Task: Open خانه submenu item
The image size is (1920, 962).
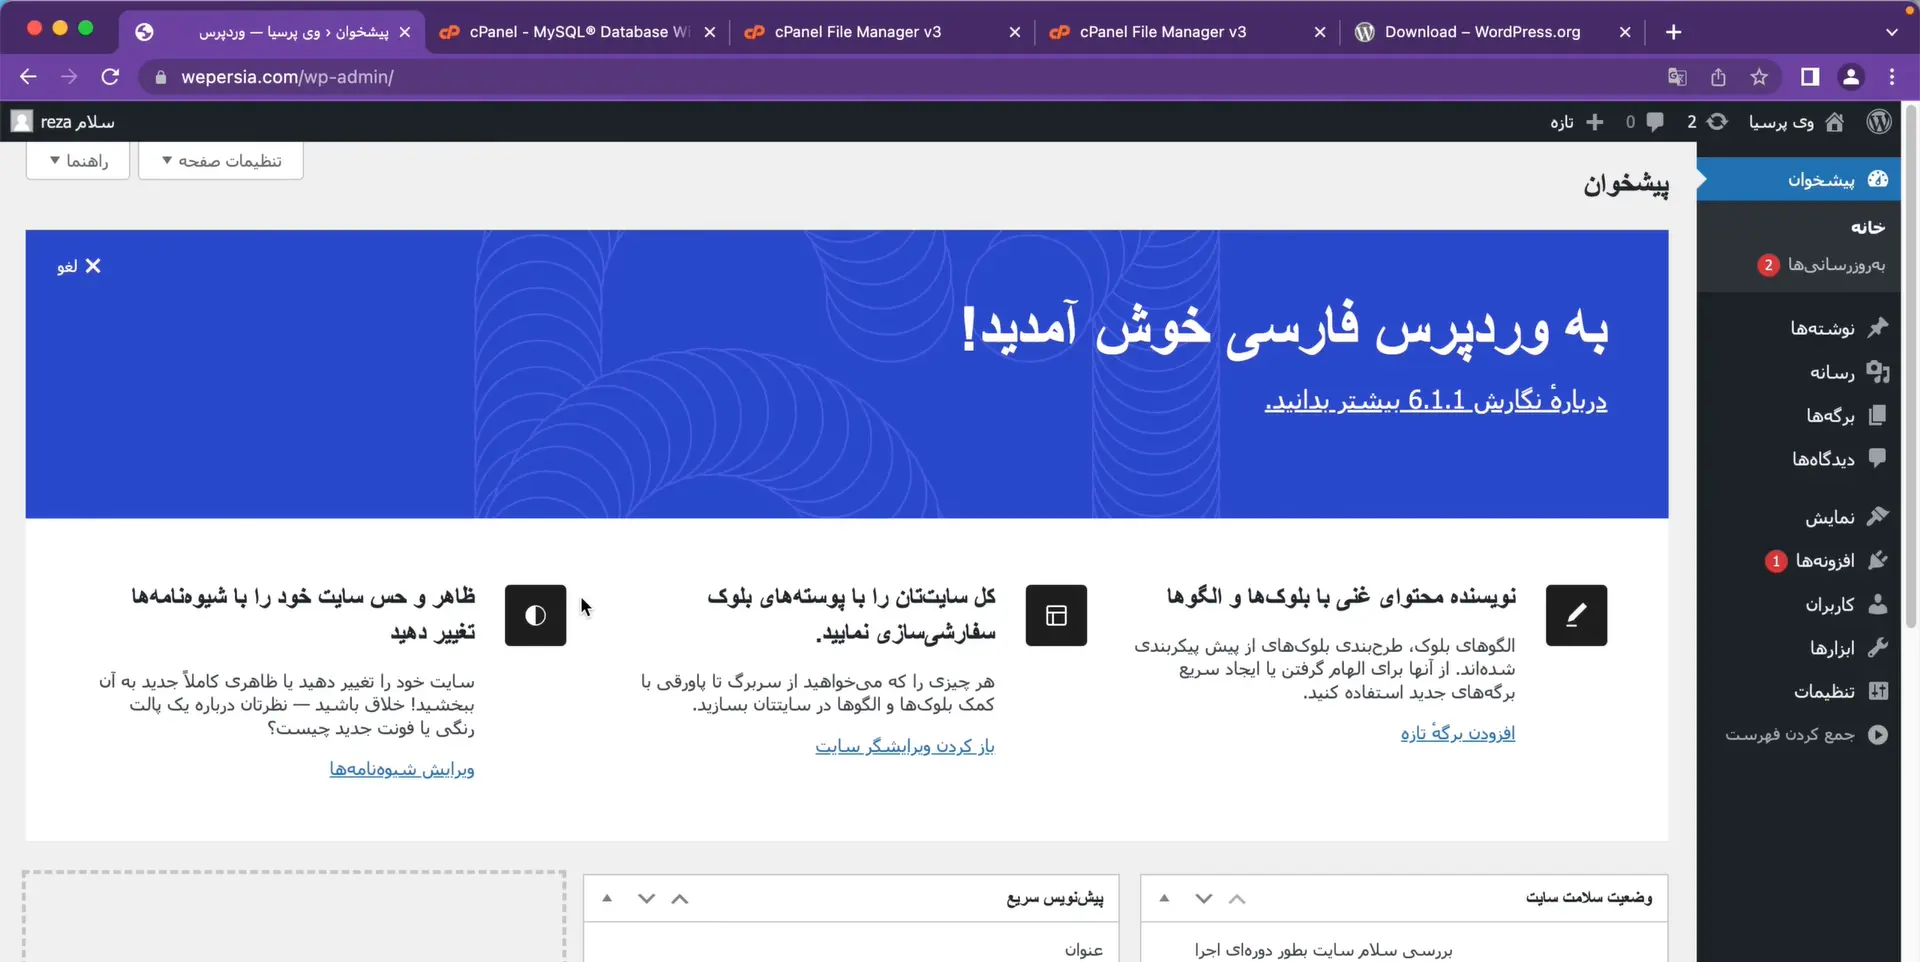Action: pos(1867,227)
